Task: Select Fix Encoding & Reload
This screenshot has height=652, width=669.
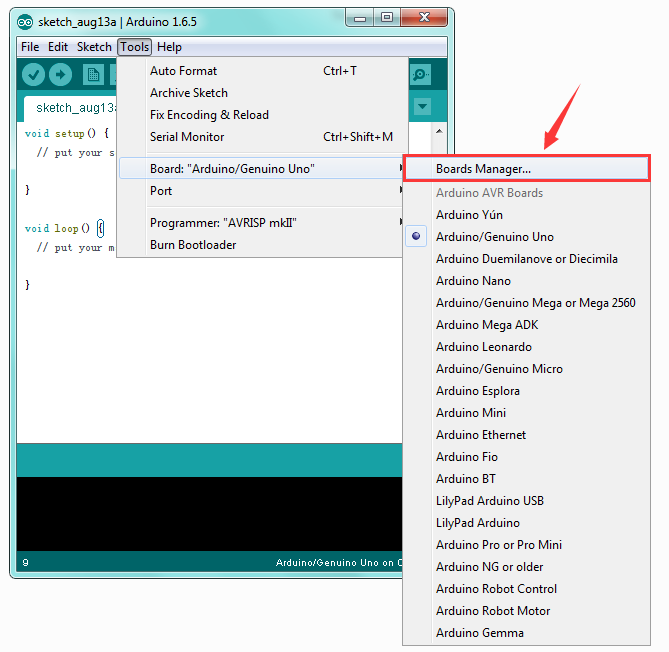Action: click(261, 115)
